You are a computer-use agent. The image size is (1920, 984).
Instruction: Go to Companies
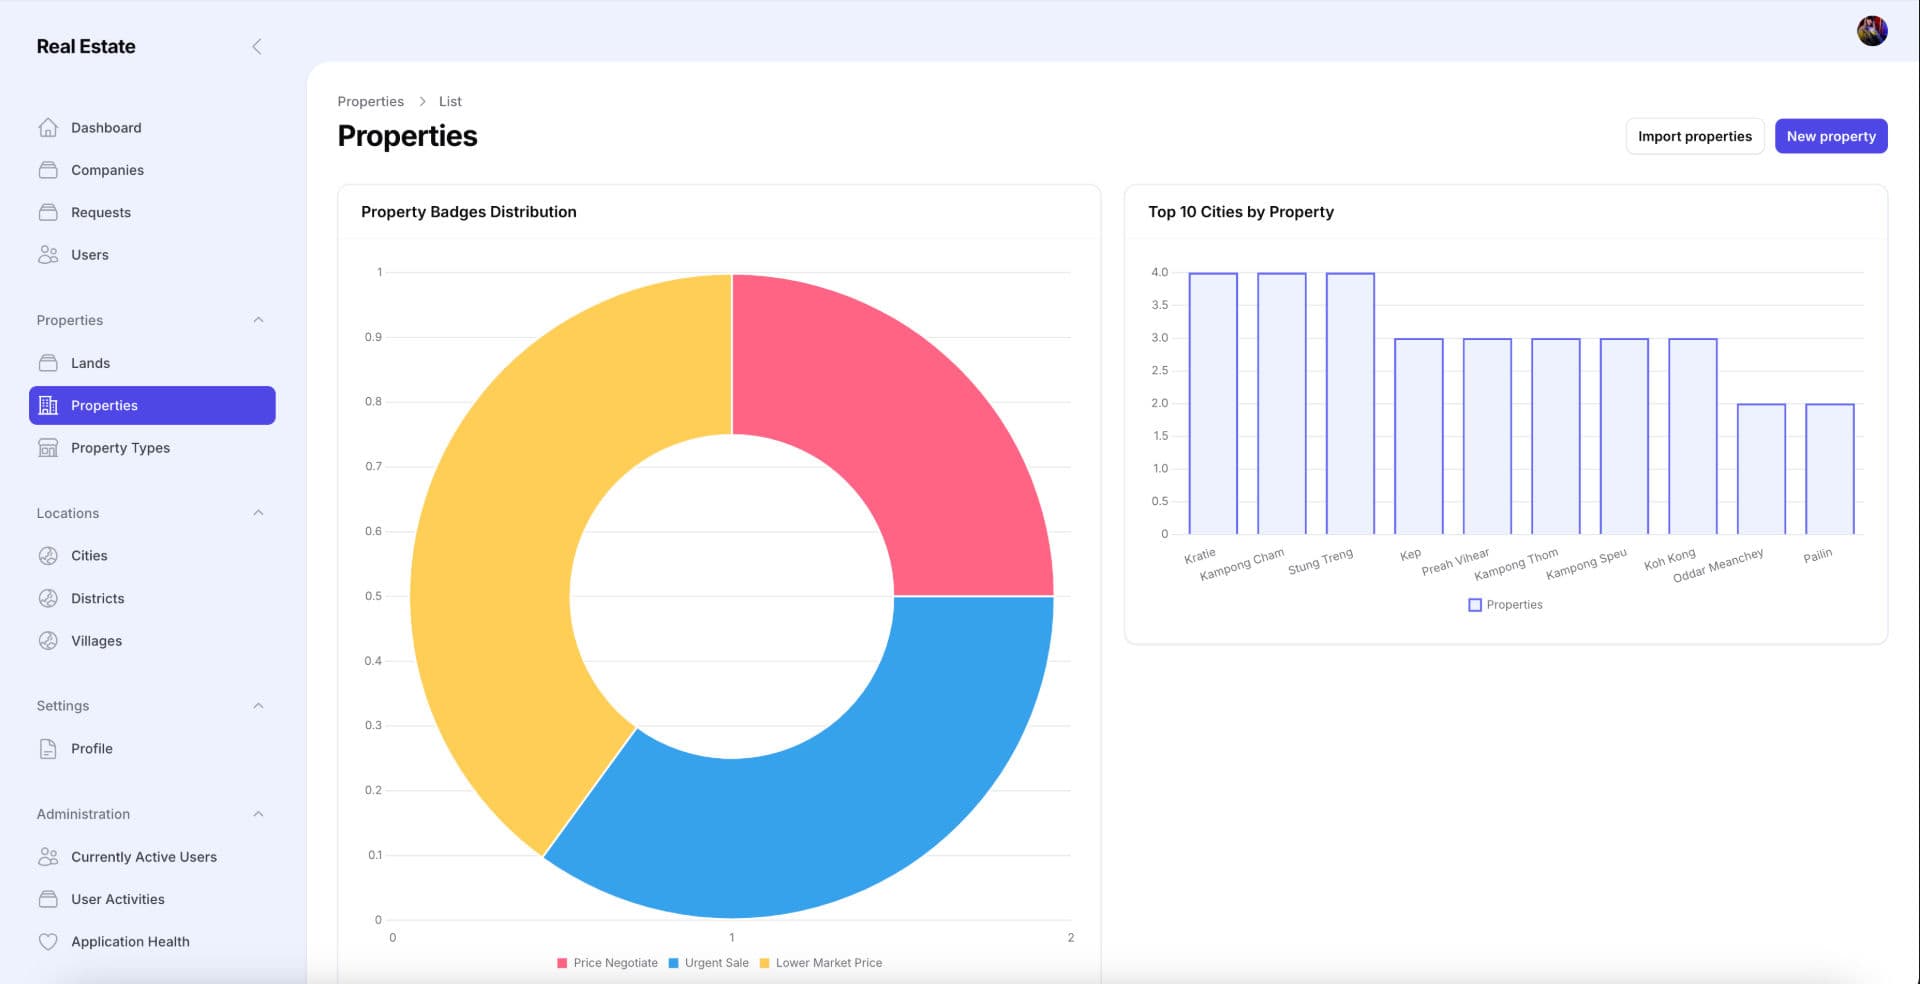152,170
